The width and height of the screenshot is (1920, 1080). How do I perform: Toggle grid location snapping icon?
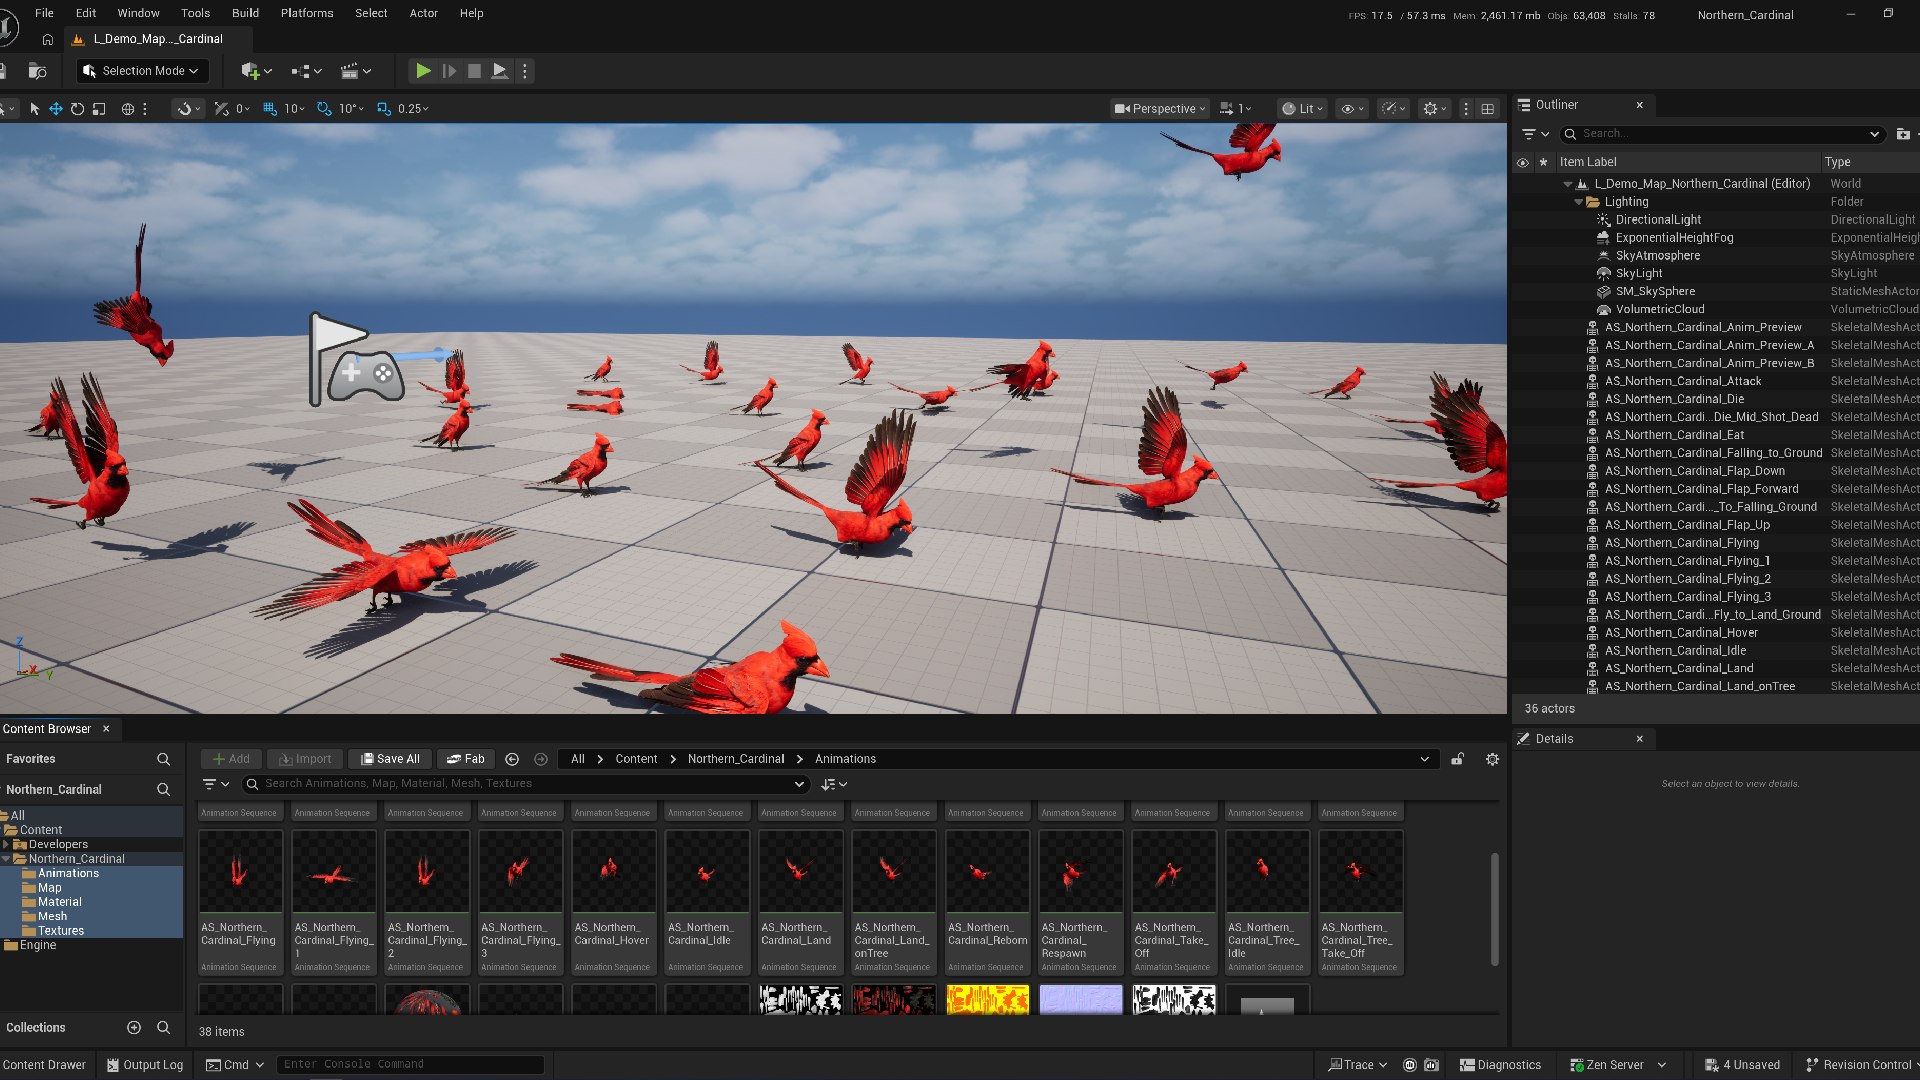coord(270,109)
